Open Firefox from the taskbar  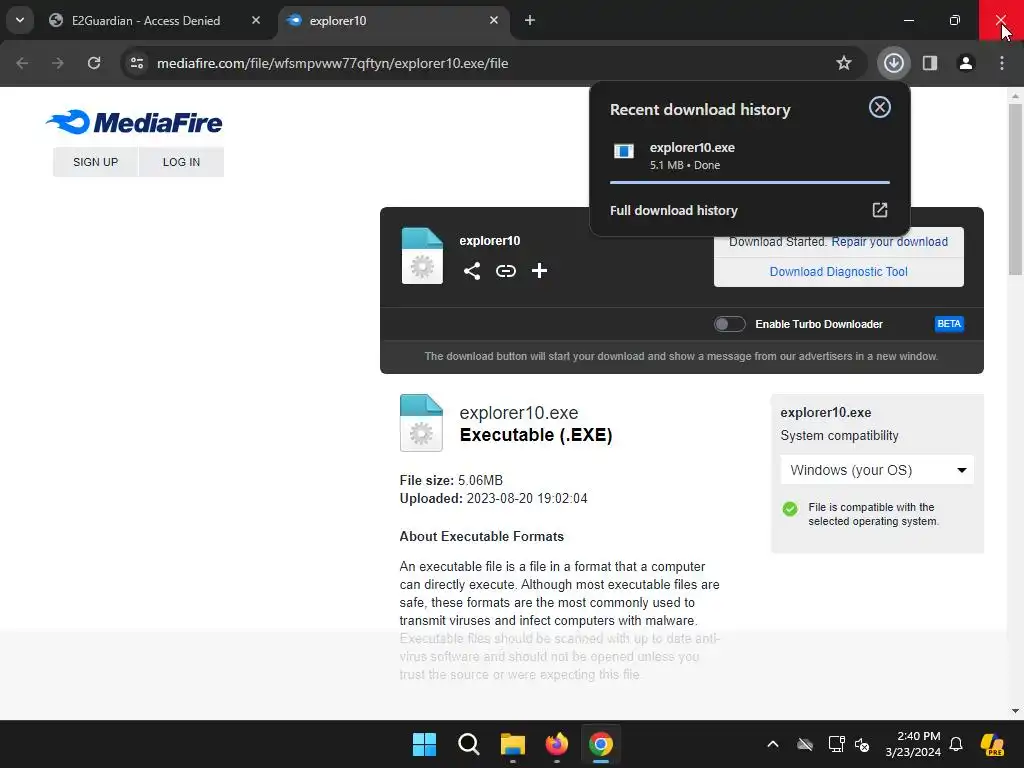(556, 744)
